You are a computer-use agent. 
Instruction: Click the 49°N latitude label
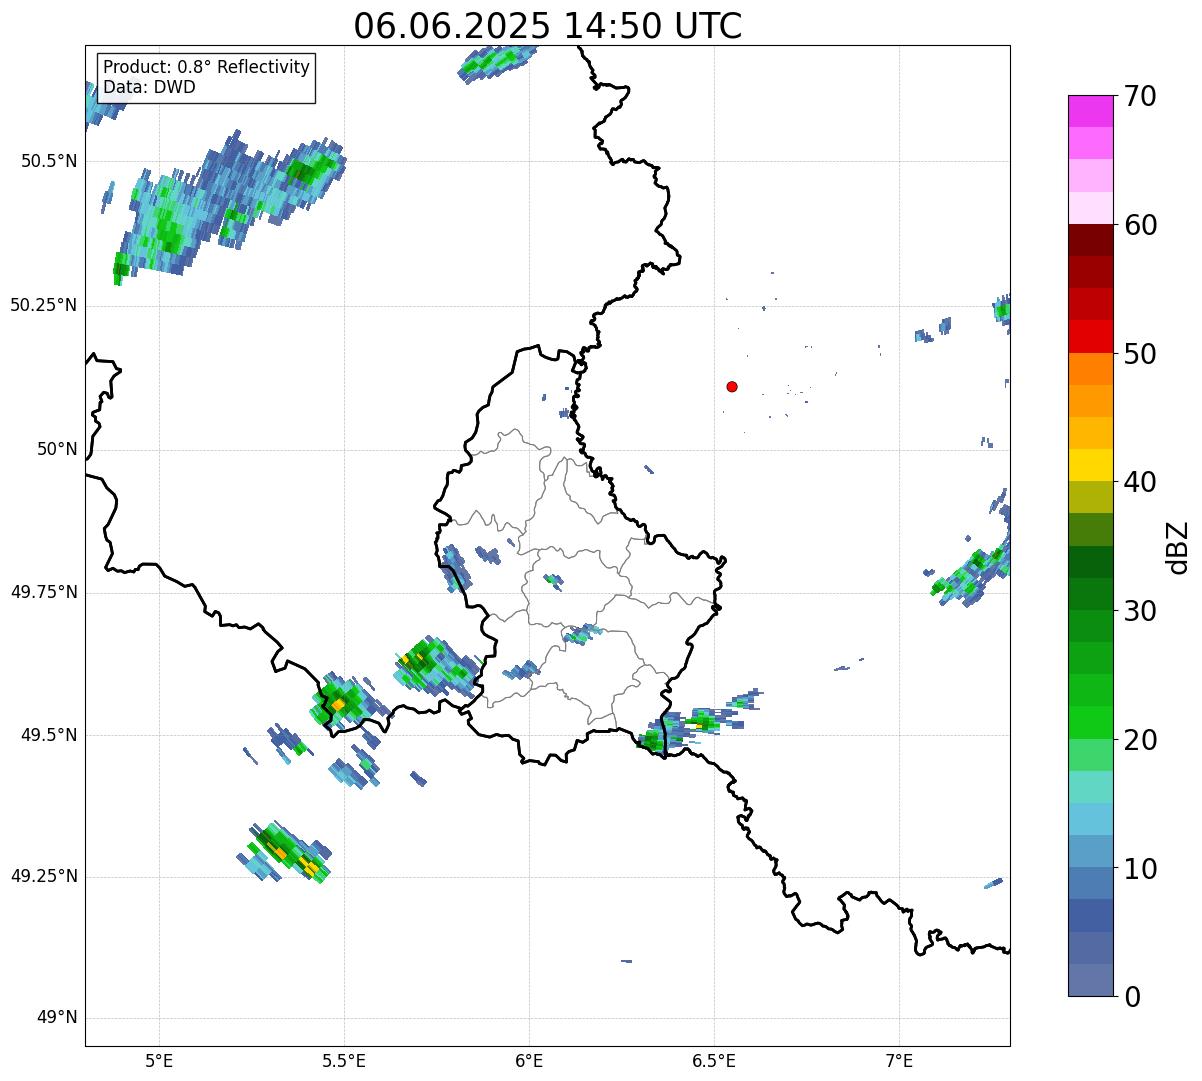point(57,1018)
